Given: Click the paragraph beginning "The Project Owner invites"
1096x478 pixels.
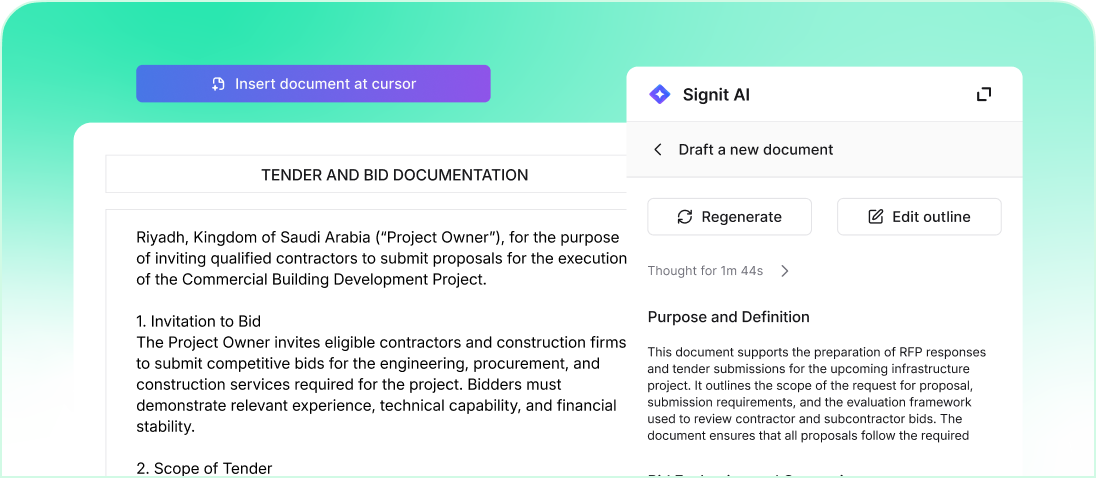Looking at the screenshot, I should point(380,384).
